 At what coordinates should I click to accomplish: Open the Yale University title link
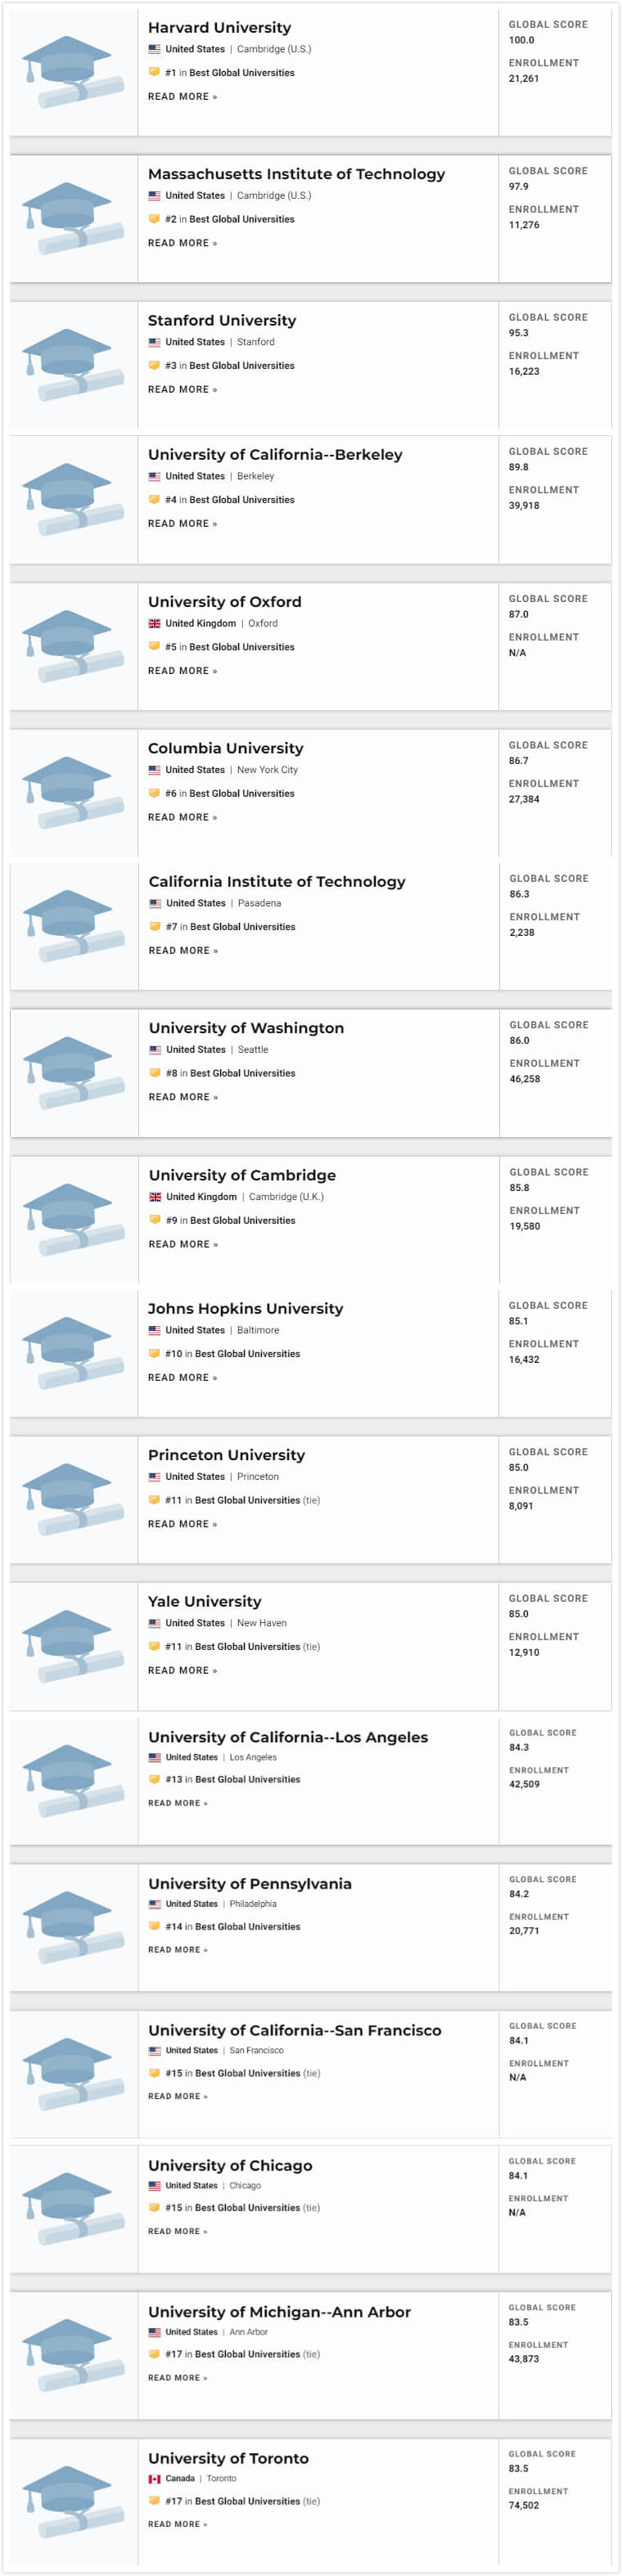tap(204, 1601)
